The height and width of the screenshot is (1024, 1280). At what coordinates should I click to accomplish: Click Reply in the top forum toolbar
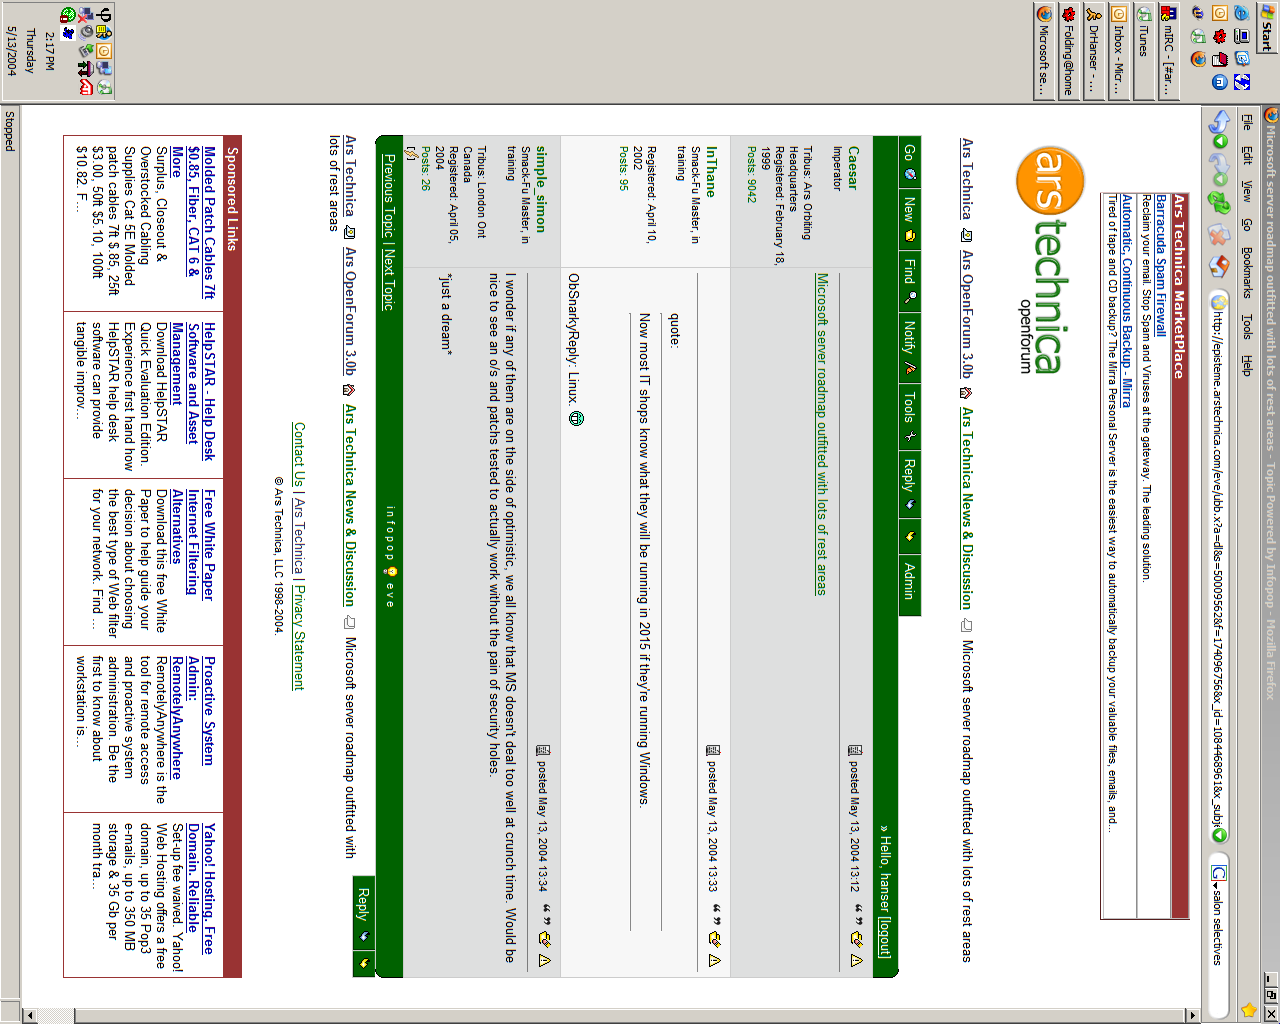coord(909,483)
